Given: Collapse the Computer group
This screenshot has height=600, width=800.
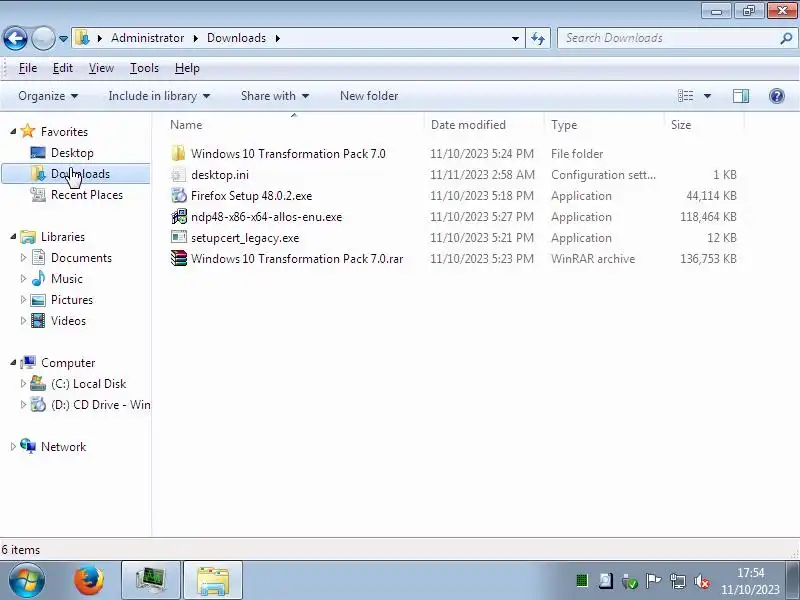Looking at the screenshot, I should click(x=13, y=362).
